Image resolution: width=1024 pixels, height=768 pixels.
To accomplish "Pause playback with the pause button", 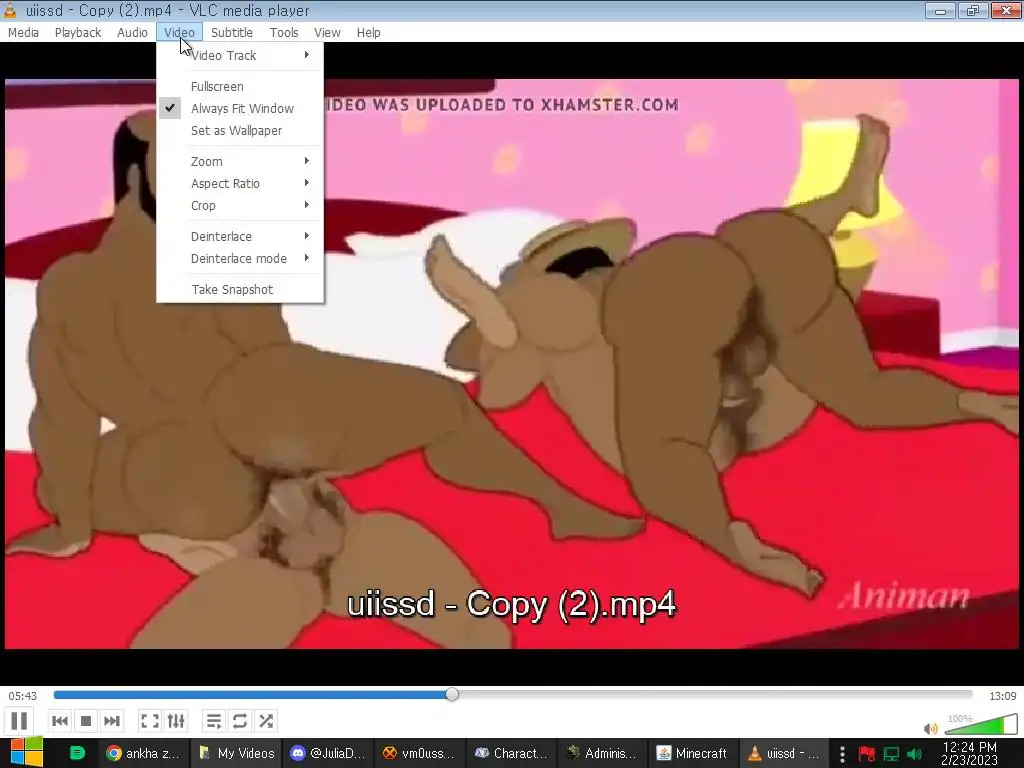I will [20, 721].
